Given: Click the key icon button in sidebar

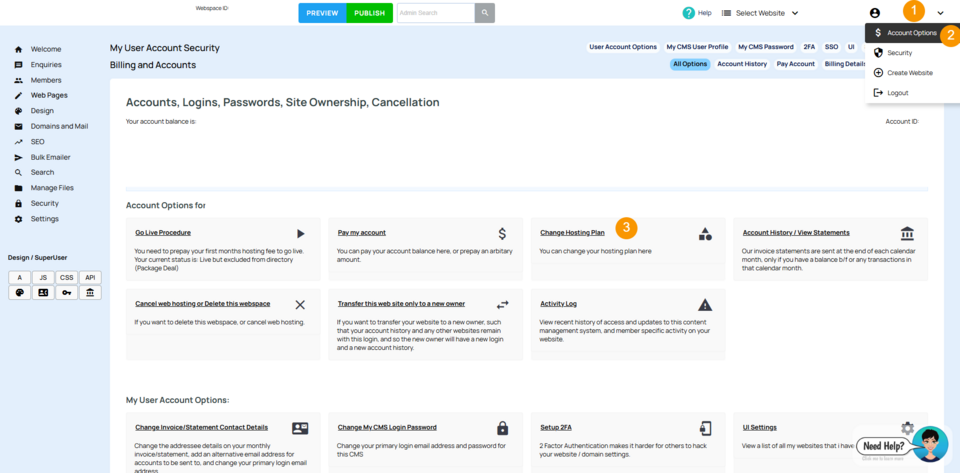Looking at the screenshot, I should click(66, 293).
